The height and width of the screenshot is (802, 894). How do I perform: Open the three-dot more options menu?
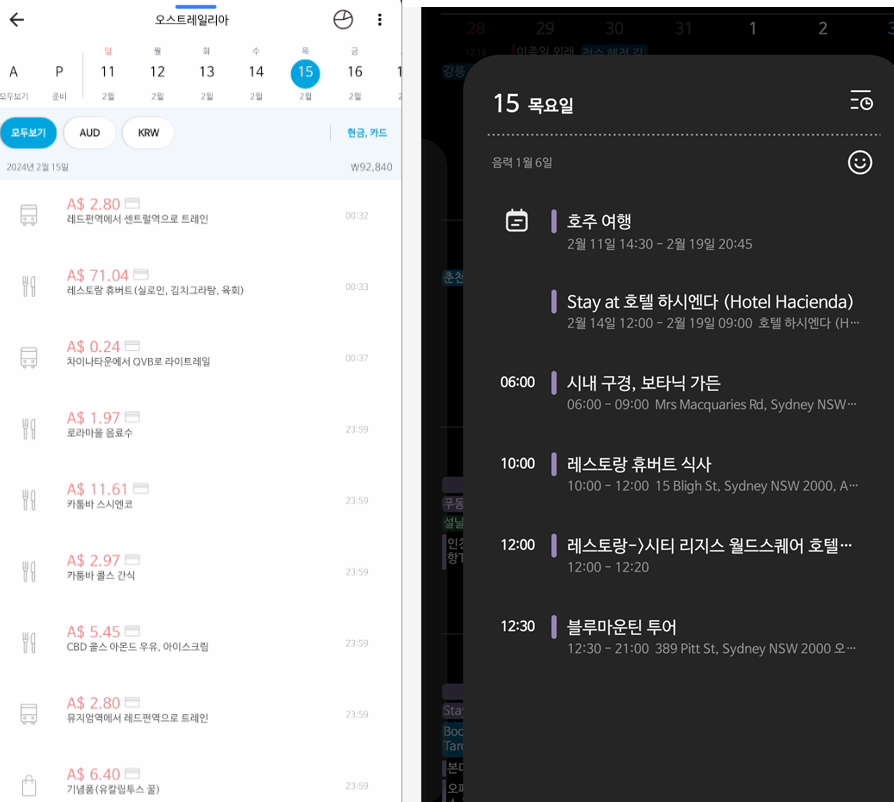380,20
